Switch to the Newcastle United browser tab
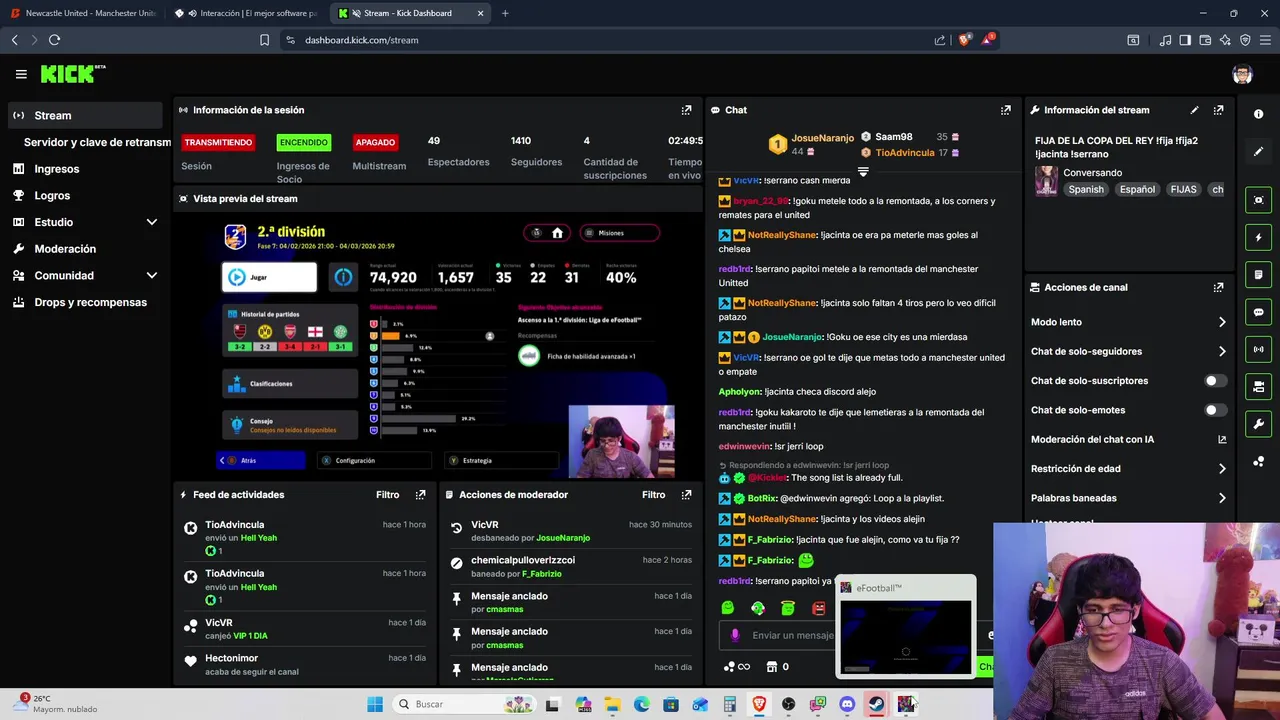 coord(83,13)
